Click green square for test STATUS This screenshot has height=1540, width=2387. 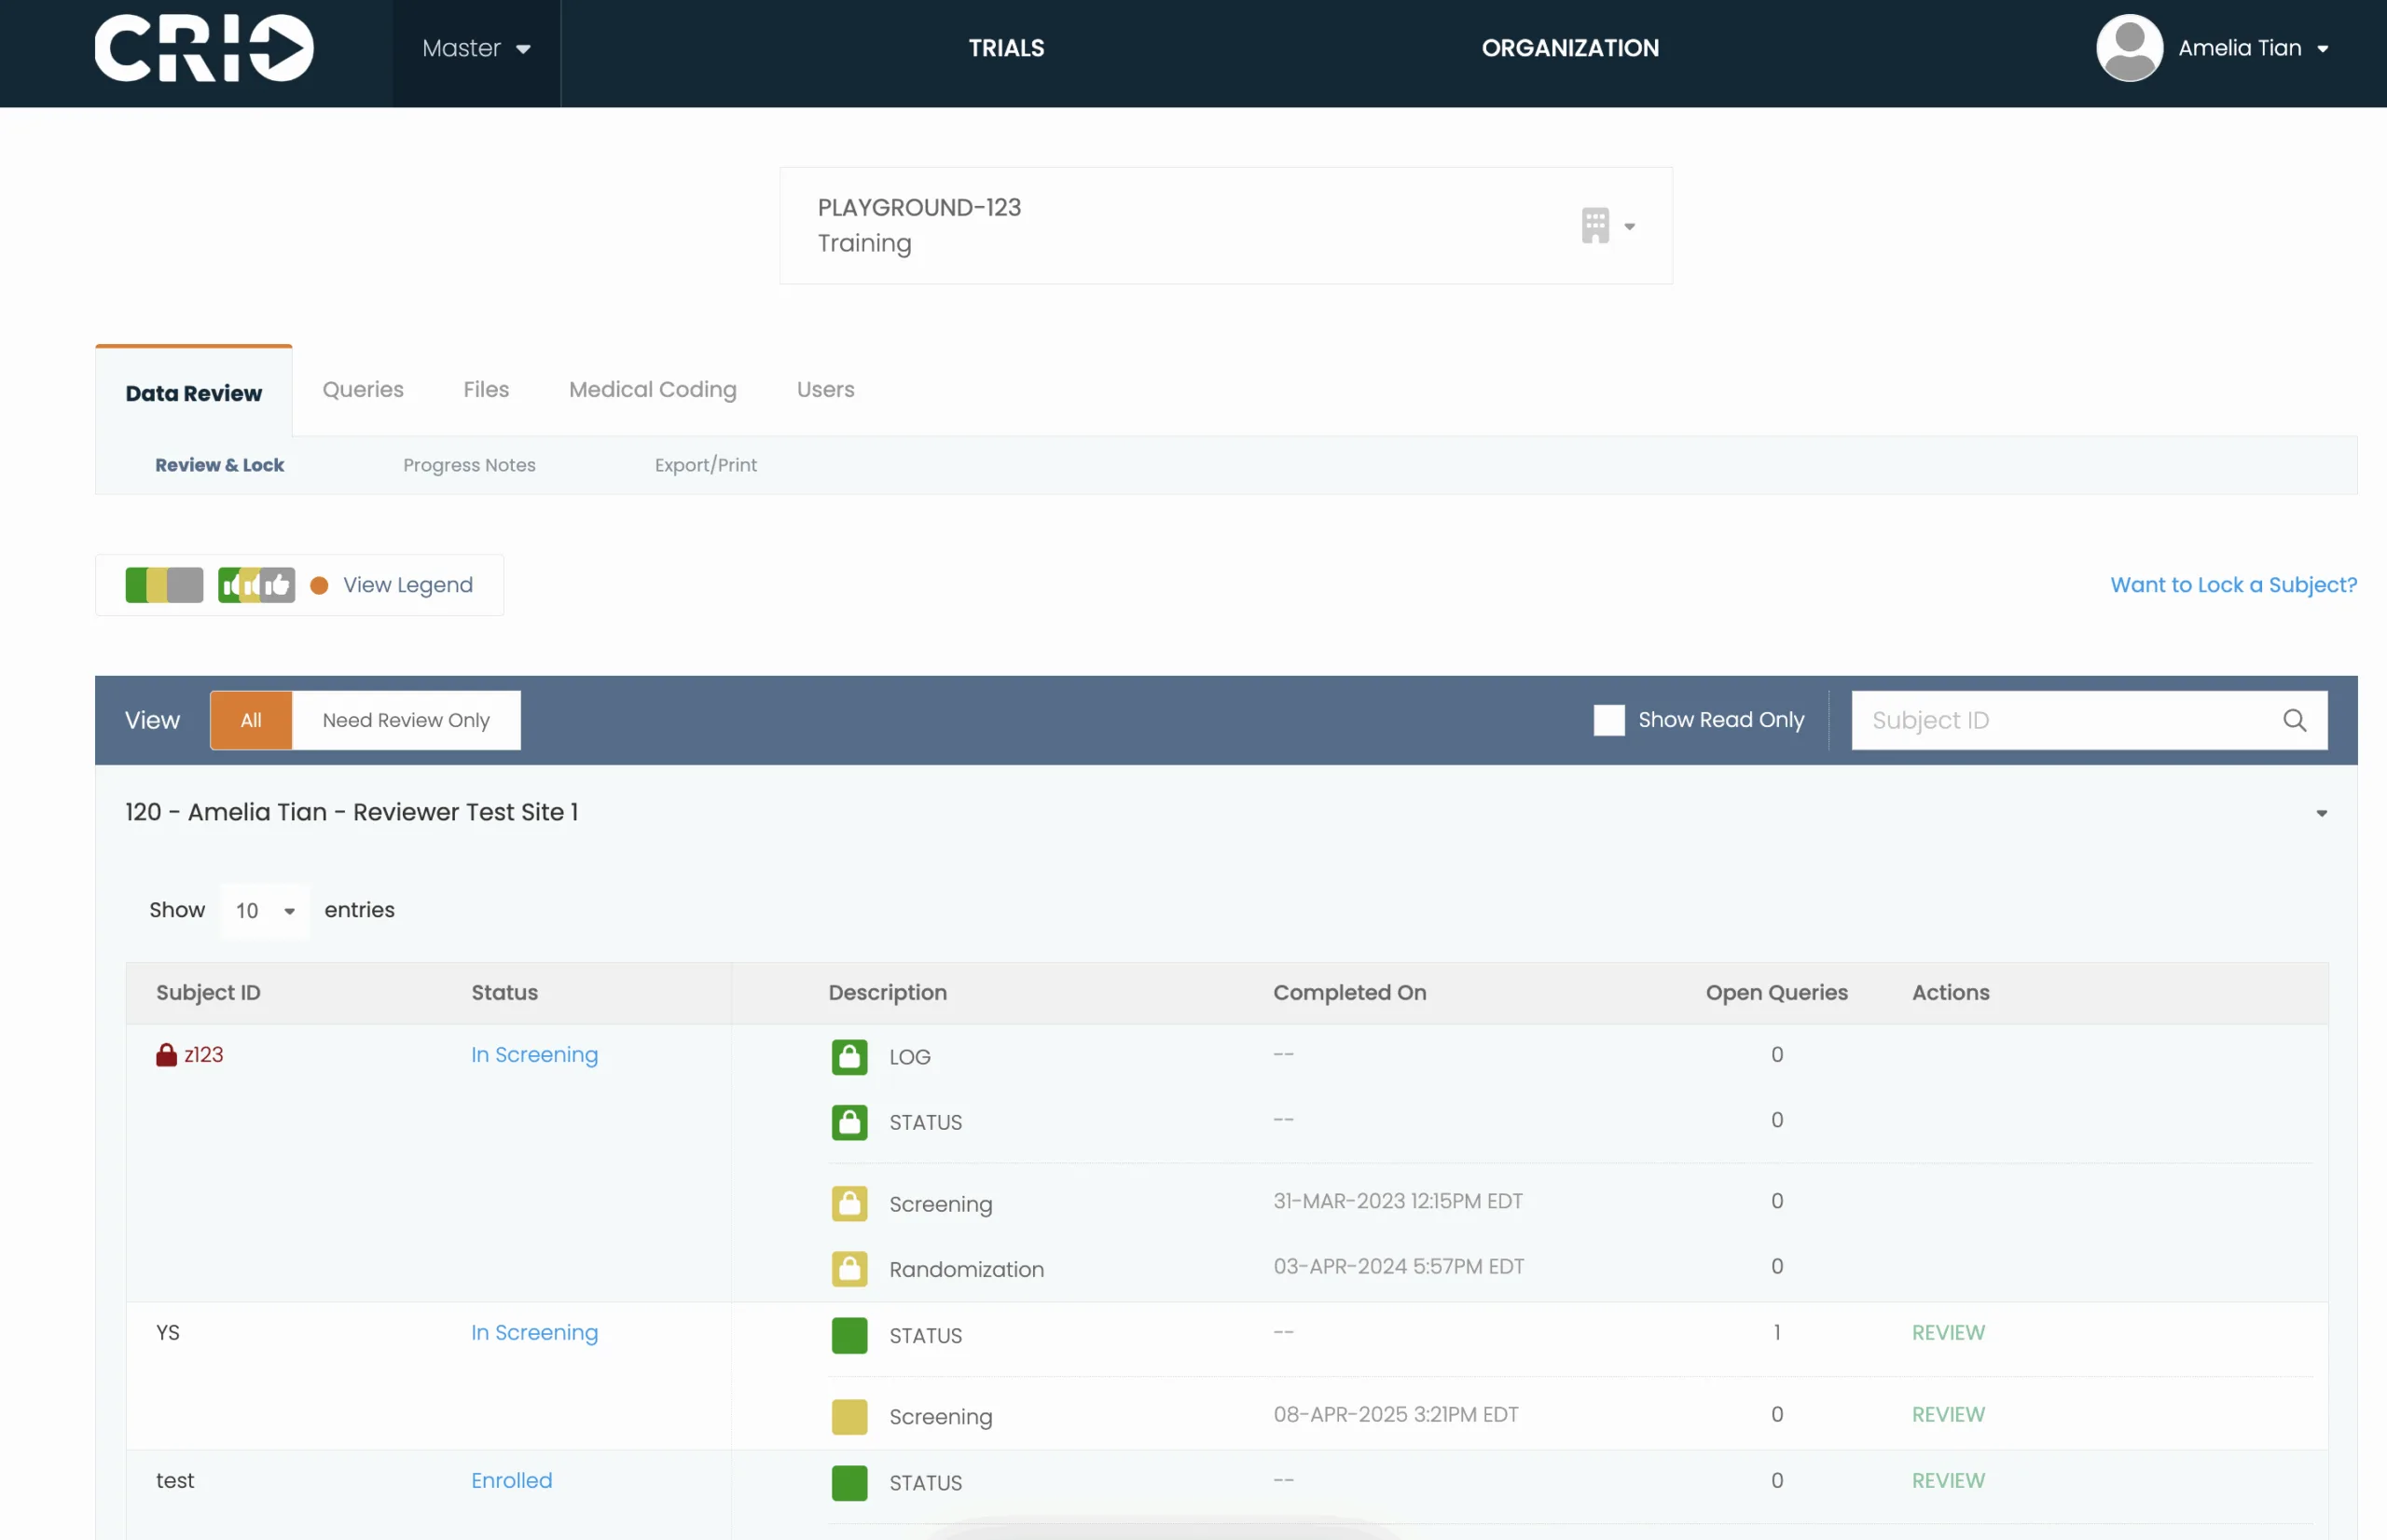849,1483
